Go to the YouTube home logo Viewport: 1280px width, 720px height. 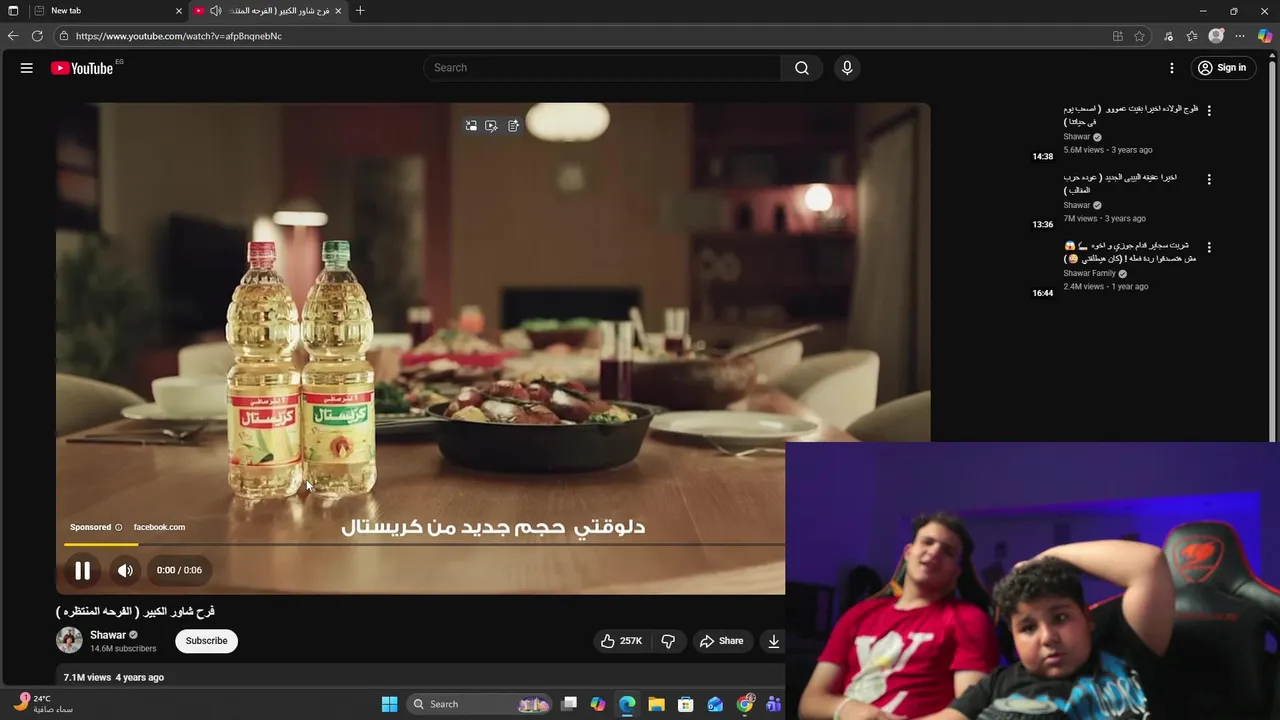coord(82,68)
